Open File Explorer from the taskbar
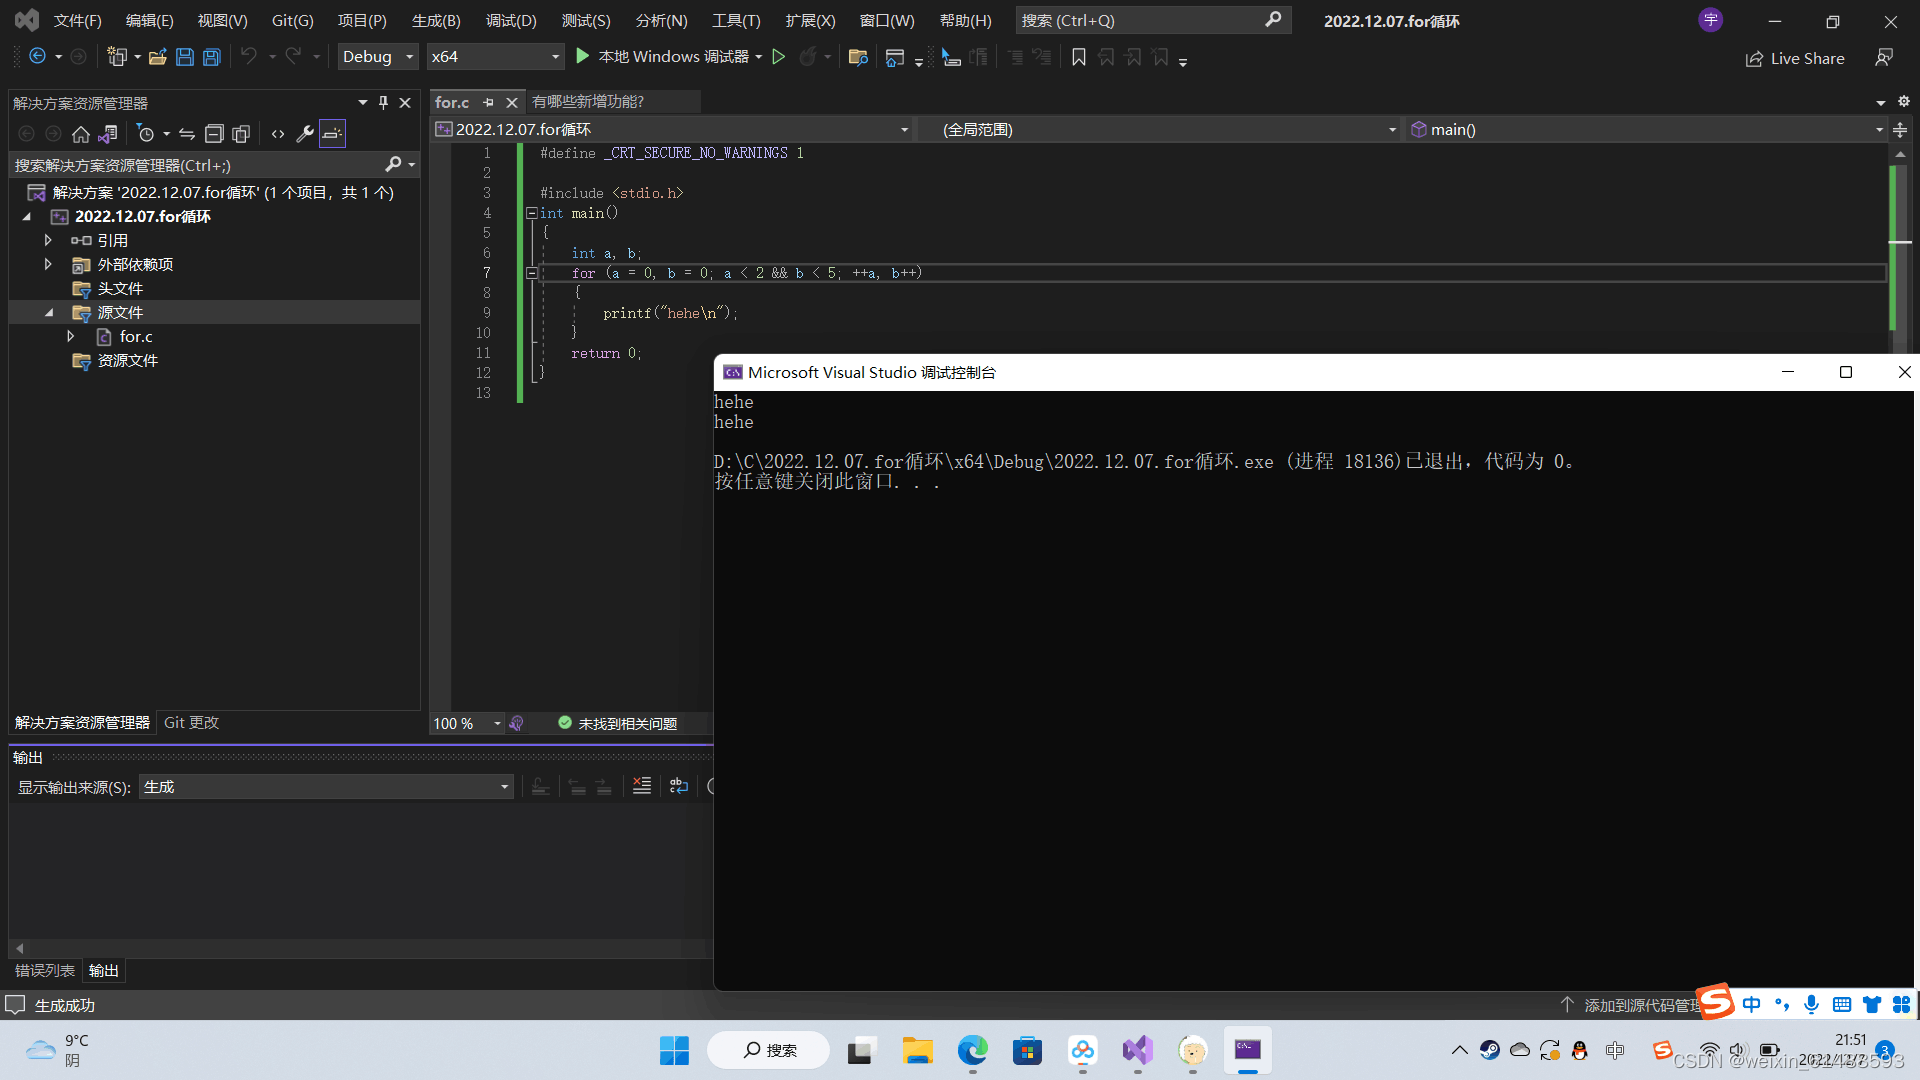 pyautogui.click(x=917, y=1050)
